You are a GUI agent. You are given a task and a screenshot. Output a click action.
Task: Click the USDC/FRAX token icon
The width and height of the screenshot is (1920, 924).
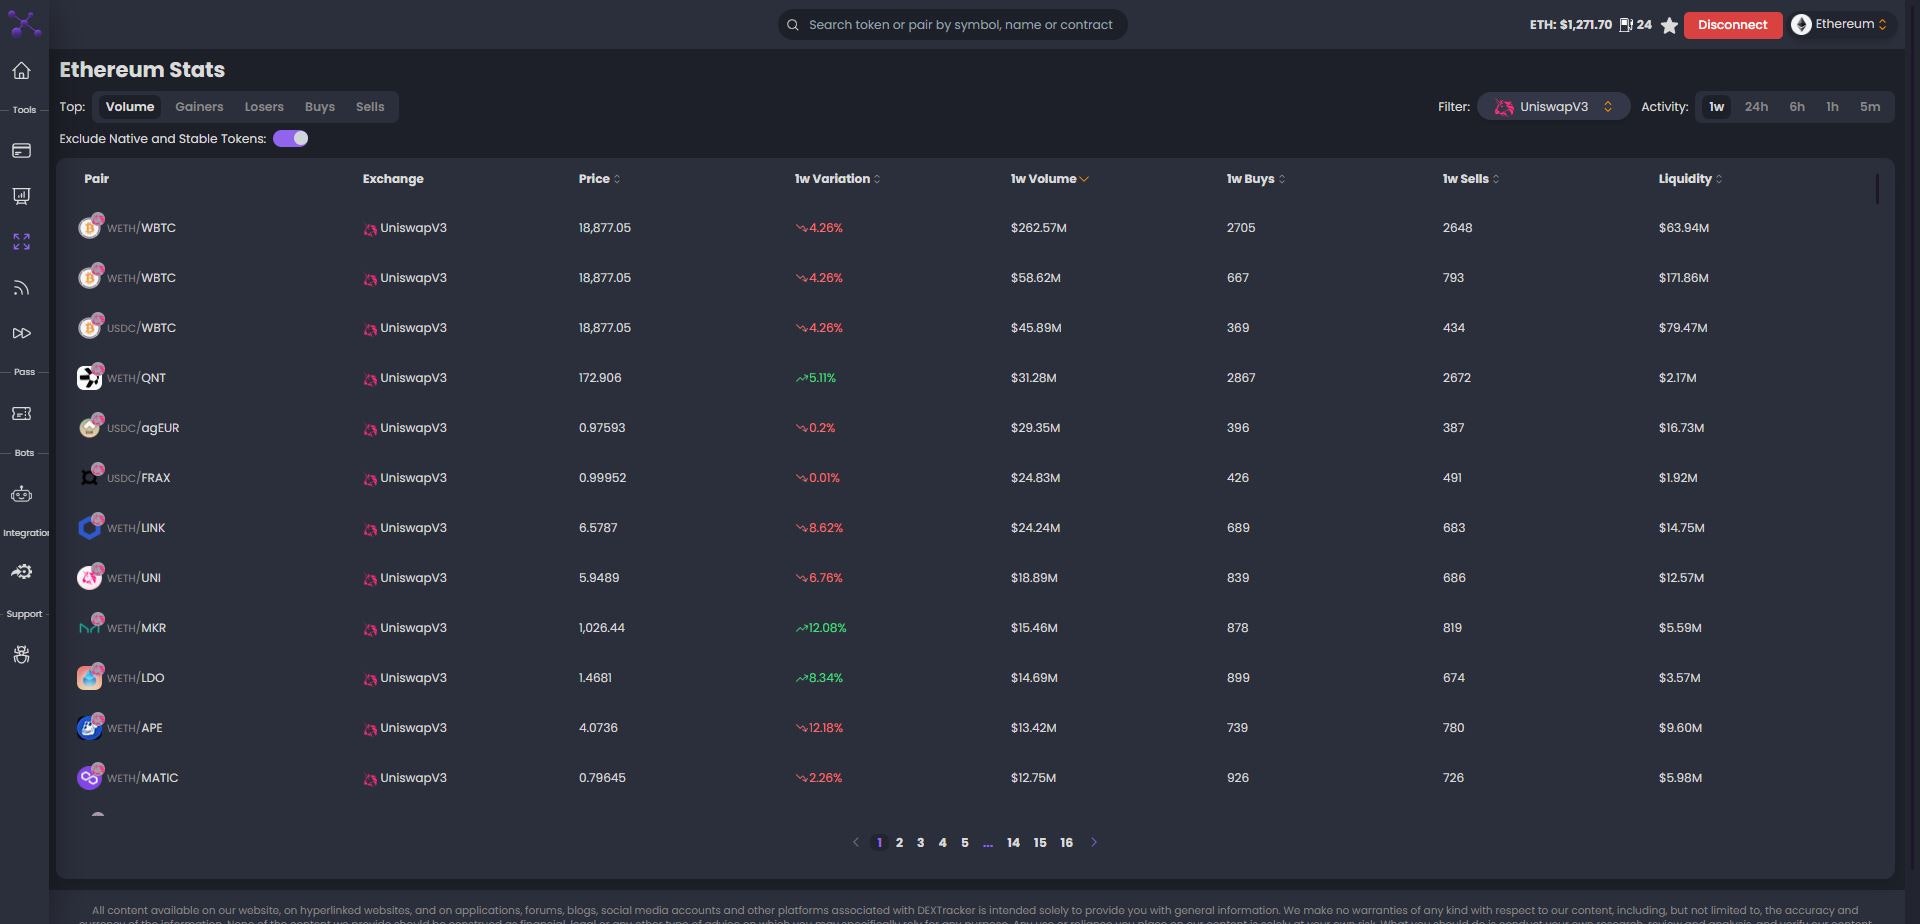coord(90,477)
